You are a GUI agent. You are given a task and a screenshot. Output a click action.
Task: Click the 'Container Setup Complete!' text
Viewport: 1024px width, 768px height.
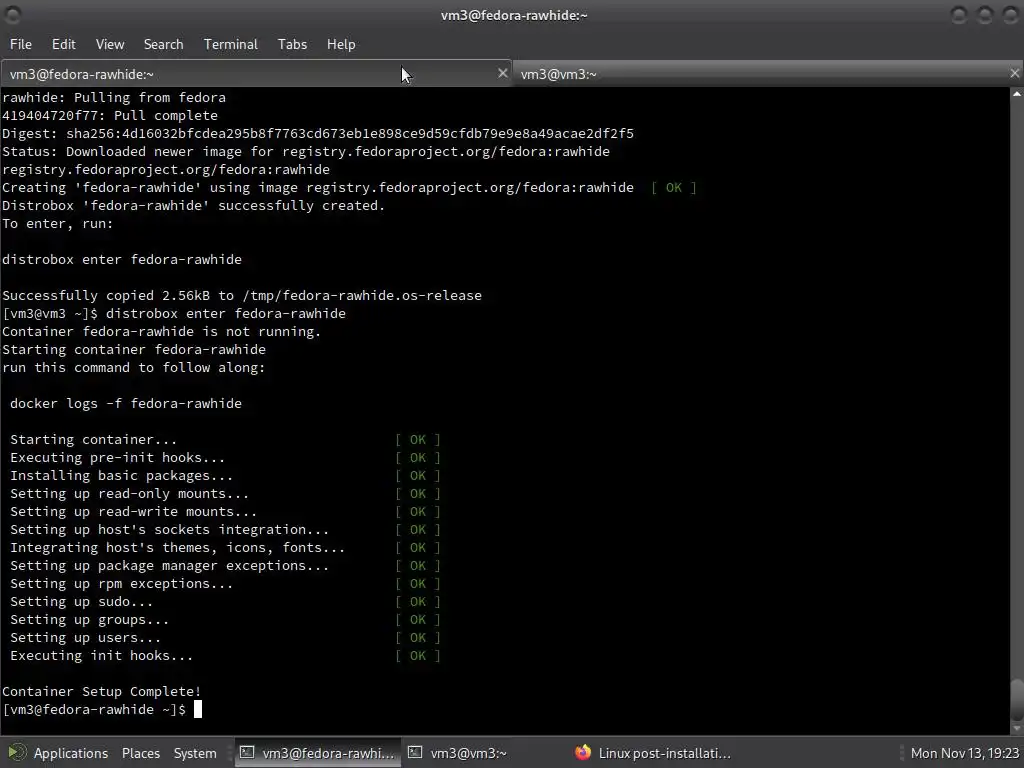(101, 691)
